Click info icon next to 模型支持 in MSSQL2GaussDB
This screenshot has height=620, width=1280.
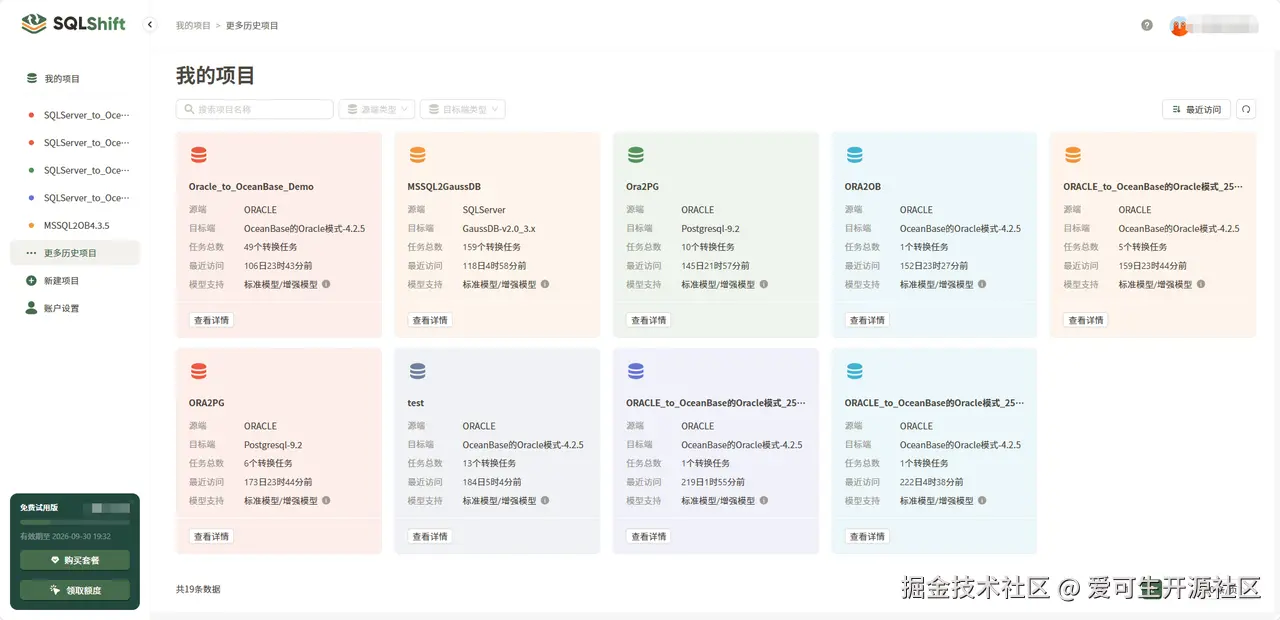(x=545, y=284)
